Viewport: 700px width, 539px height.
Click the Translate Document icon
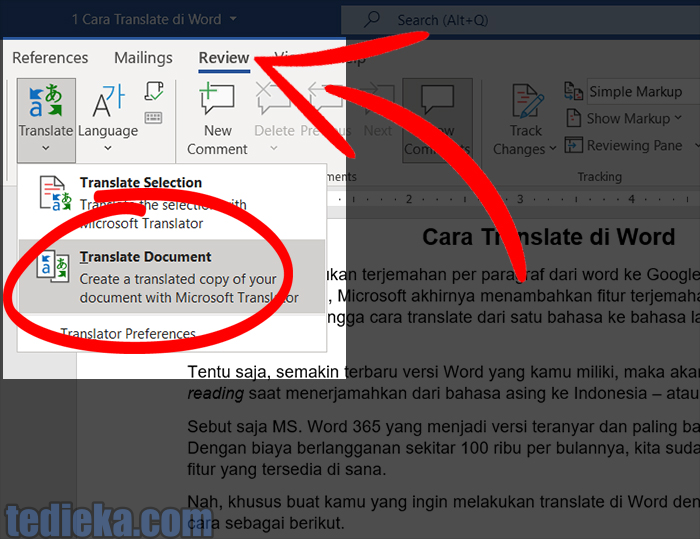[53, 267]
